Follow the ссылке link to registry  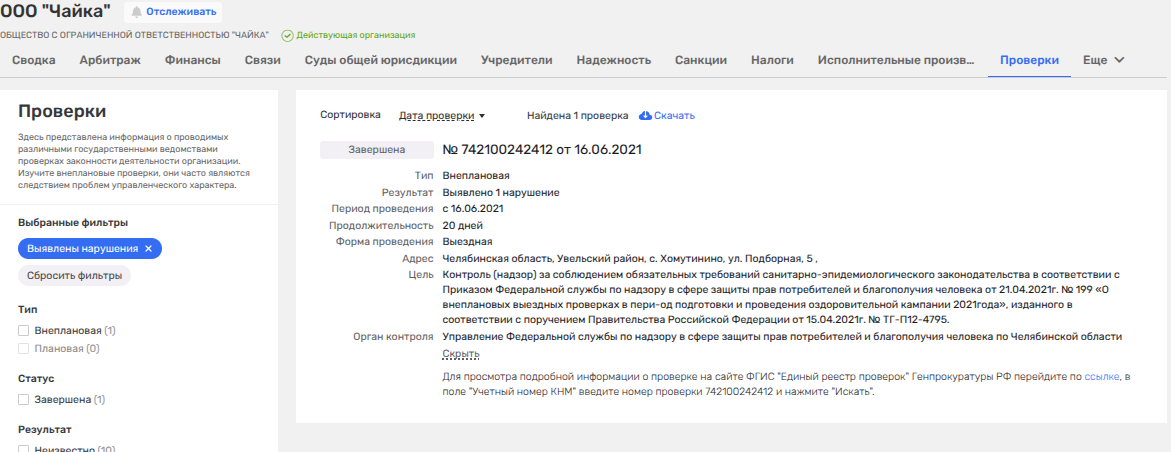[1101, 377]
